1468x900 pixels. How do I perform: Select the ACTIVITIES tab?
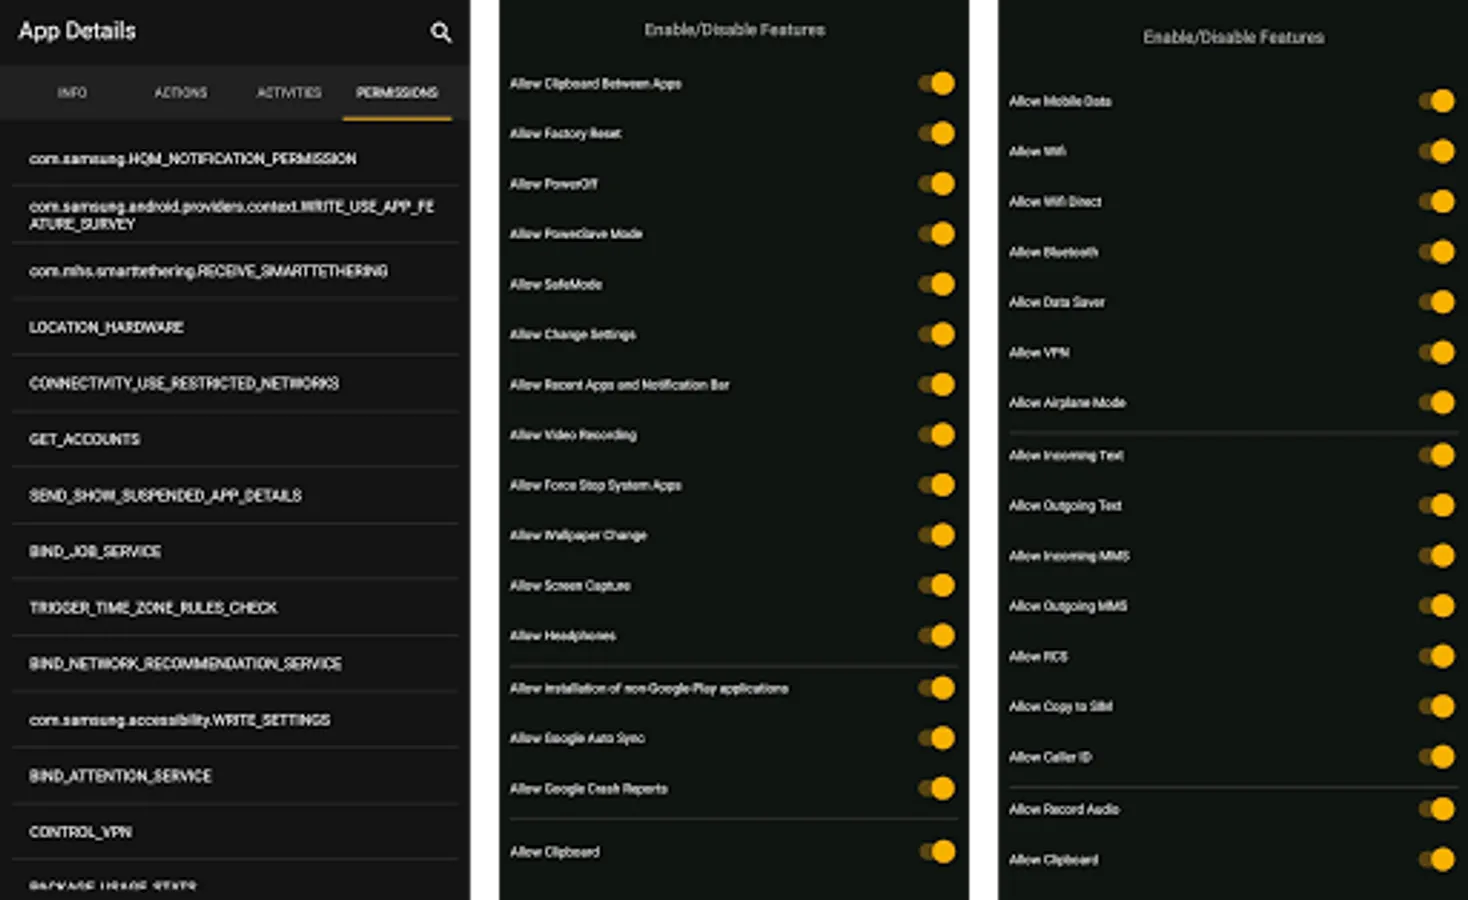point(289,93)
